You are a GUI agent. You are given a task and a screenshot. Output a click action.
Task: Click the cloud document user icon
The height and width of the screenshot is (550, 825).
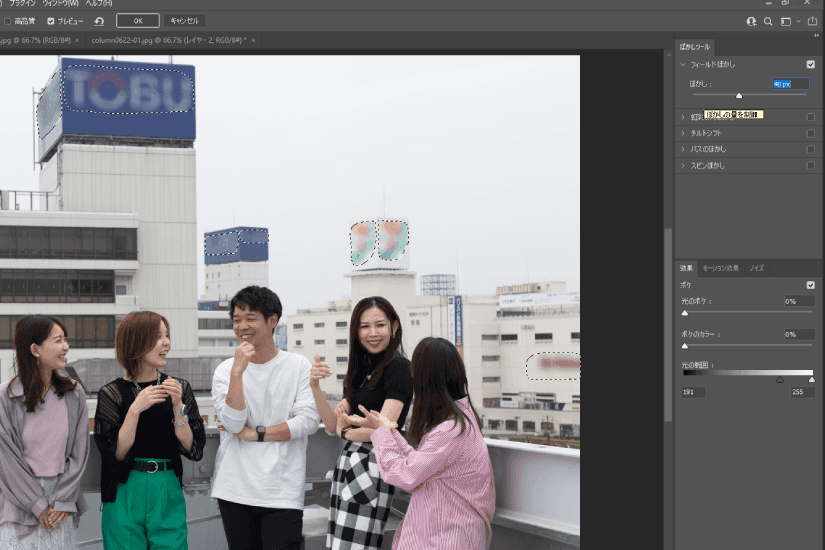[751, 21]
